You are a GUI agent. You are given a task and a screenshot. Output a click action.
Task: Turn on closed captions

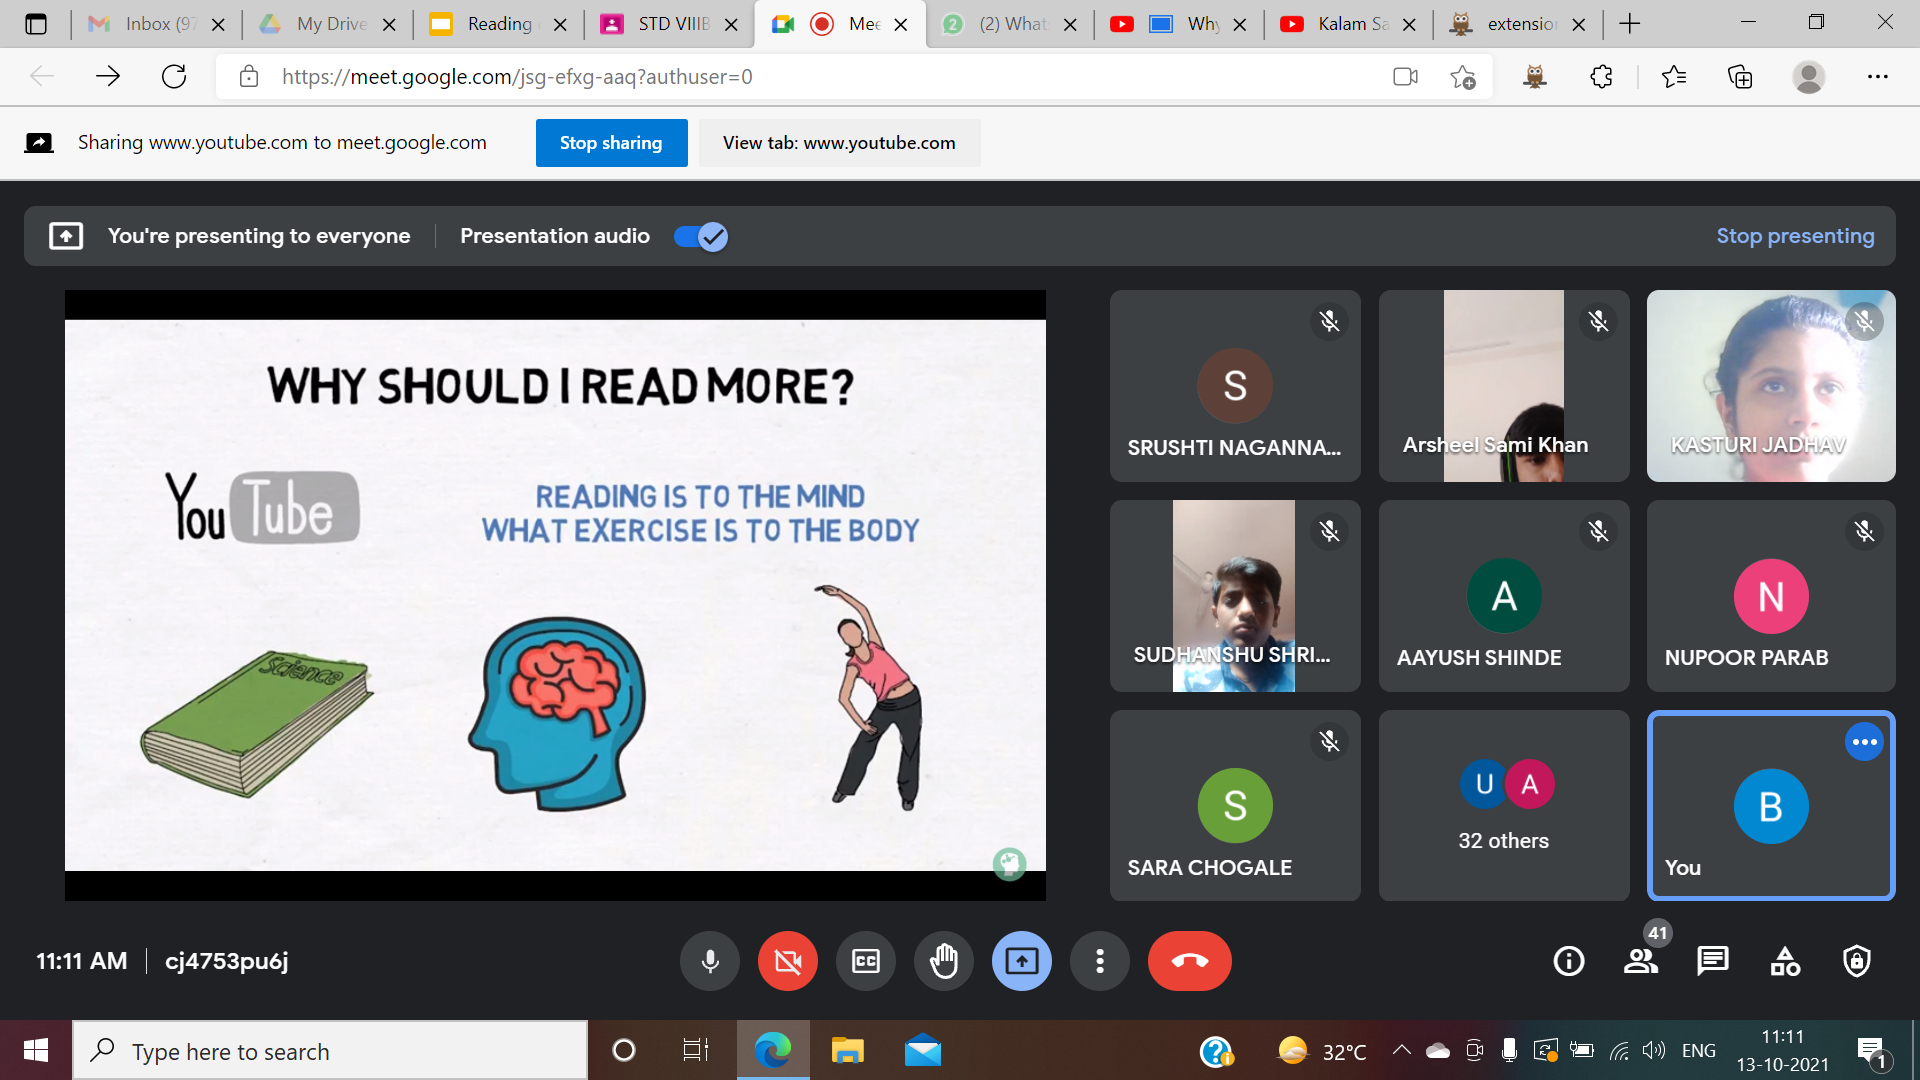[x=866, y=961]
